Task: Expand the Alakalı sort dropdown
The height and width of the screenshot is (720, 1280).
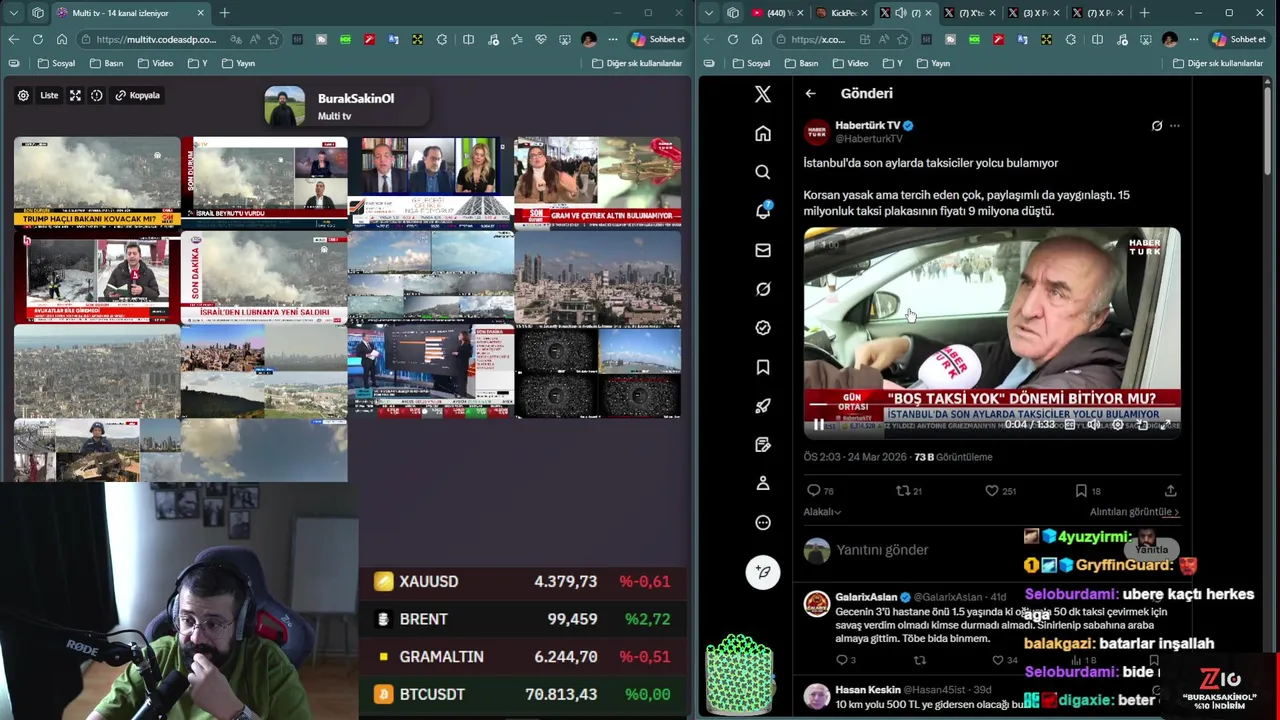Action: click(x=822, y=512)
